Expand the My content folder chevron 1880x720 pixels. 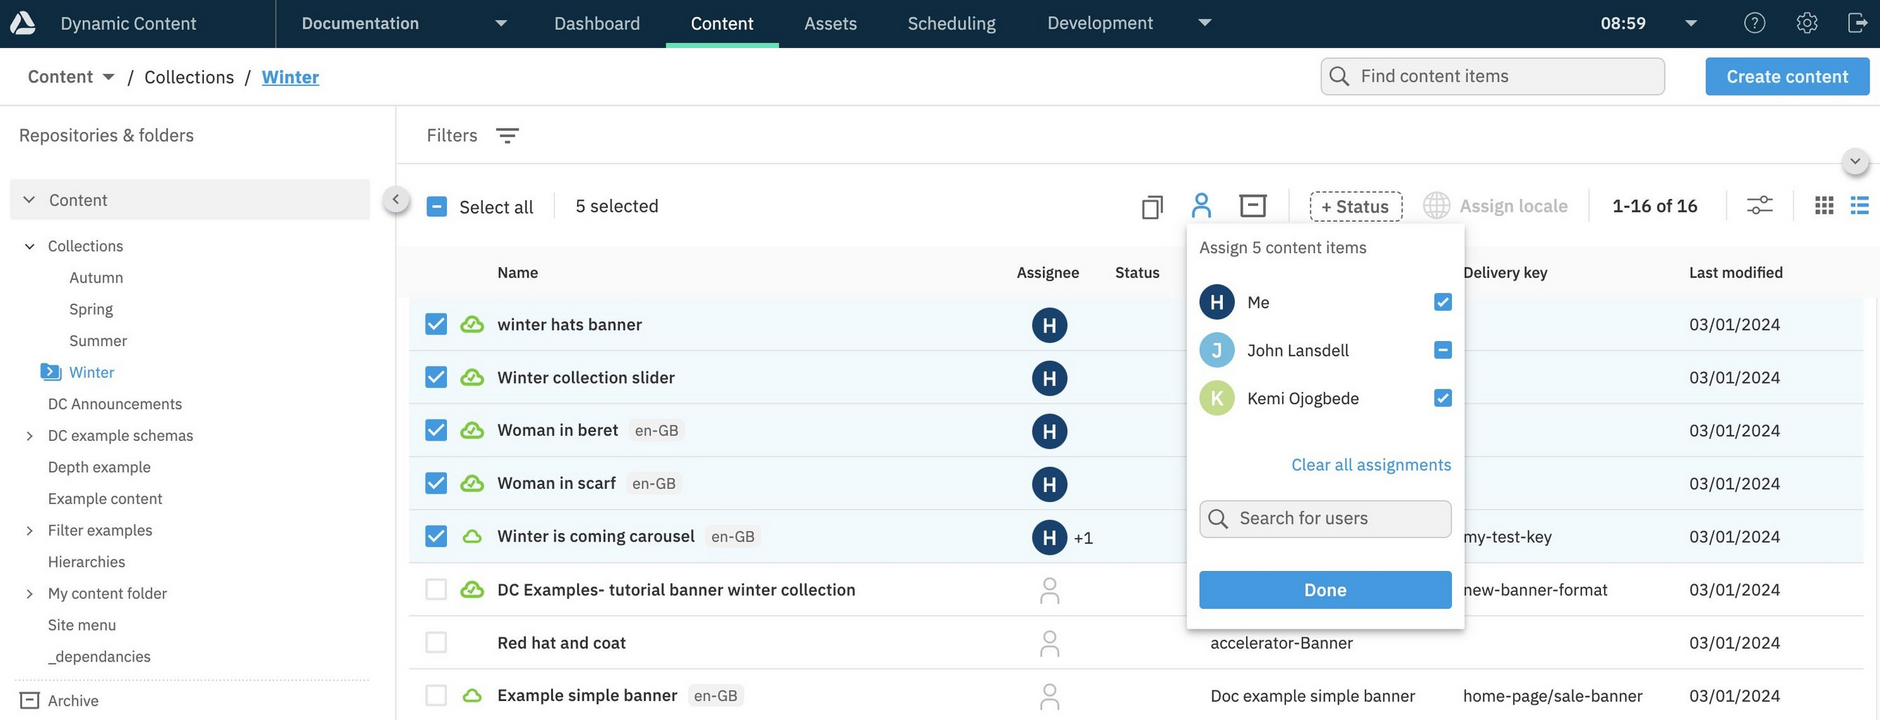pos(29,594)
